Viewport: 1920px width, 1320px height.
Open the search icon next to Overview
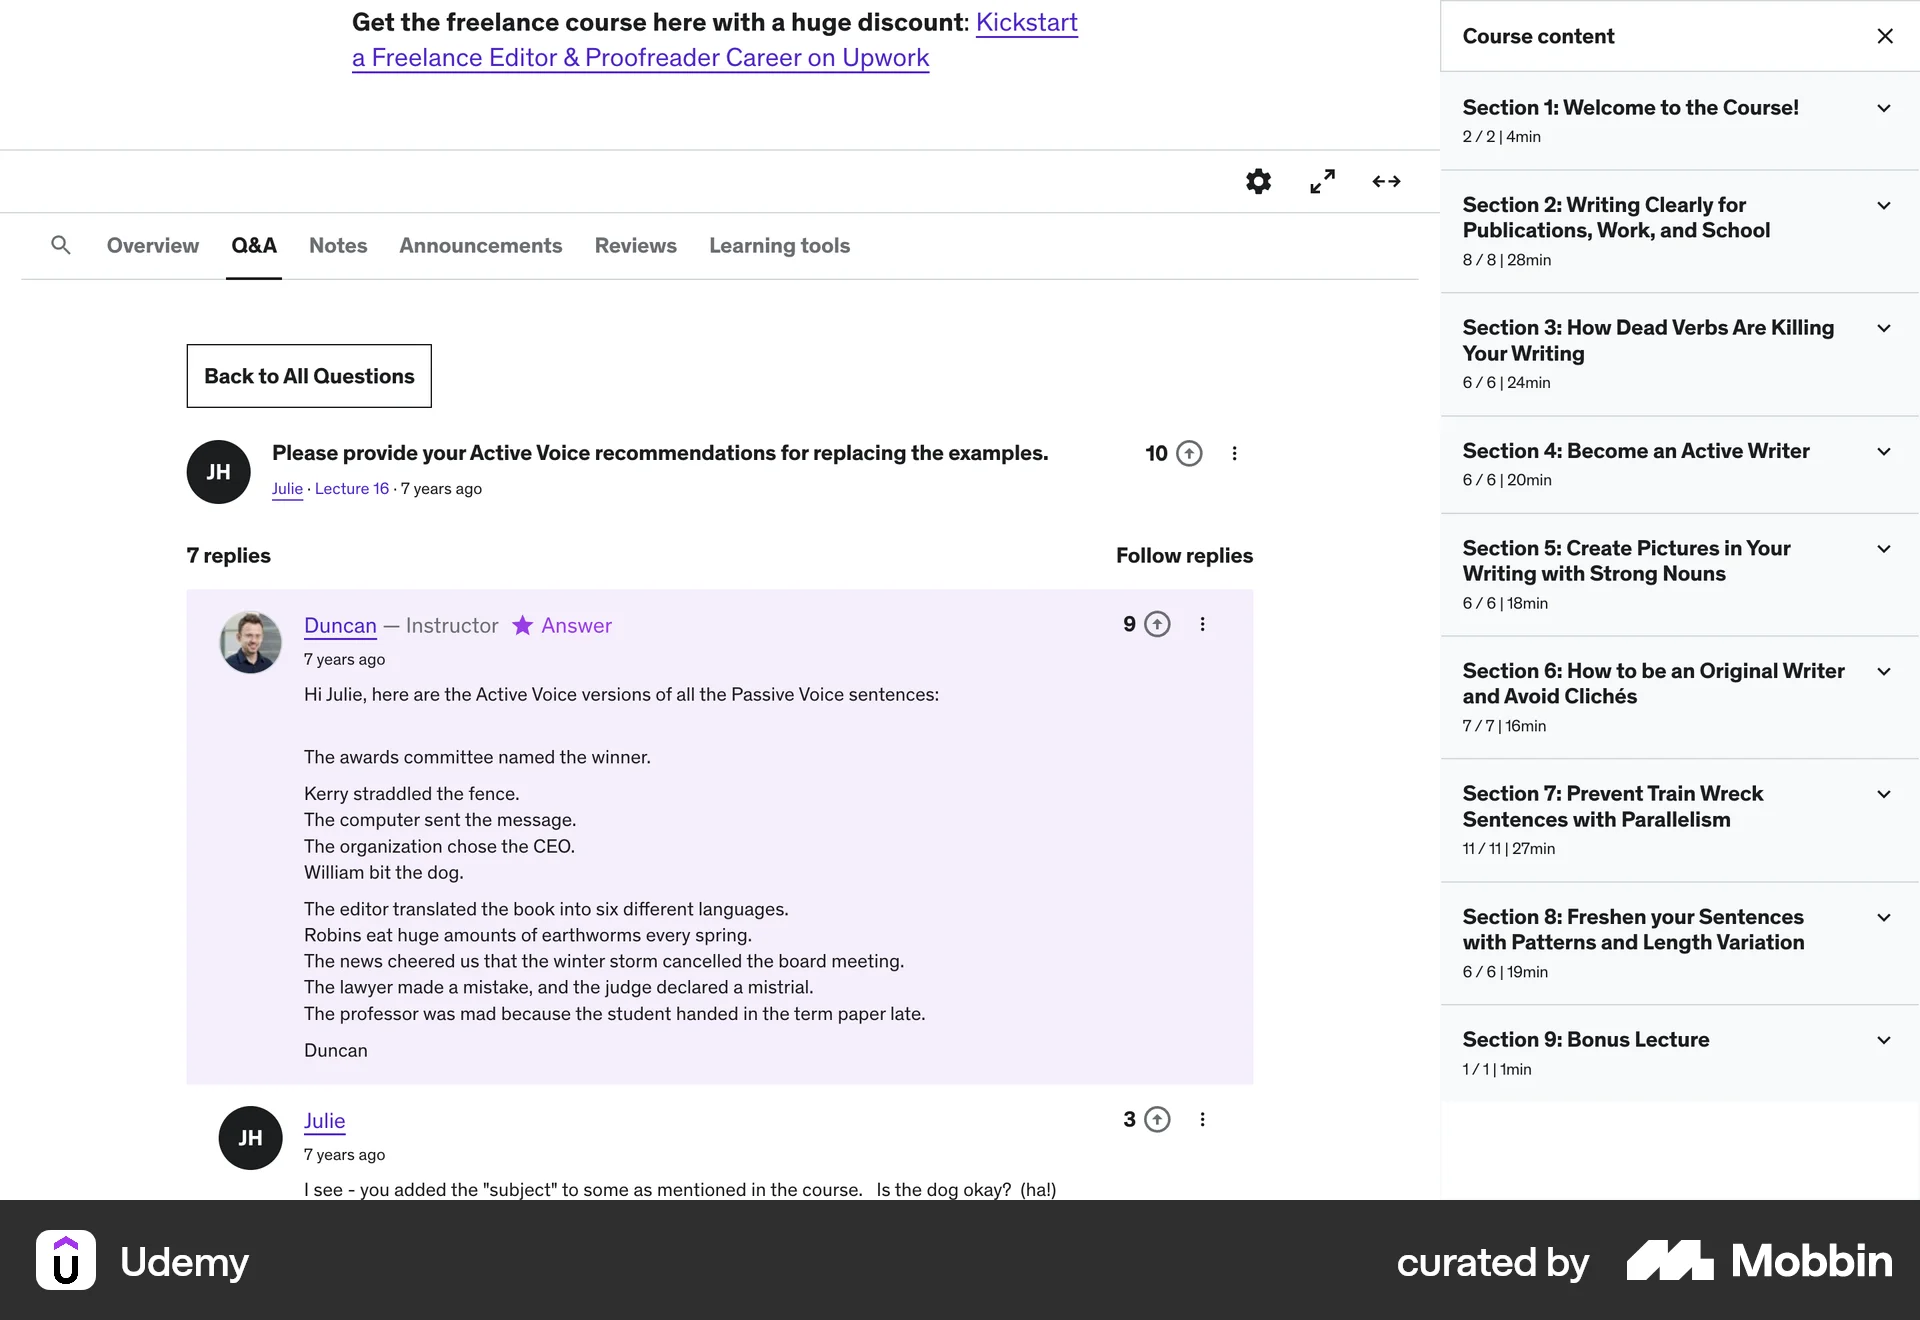click(61, 245)
